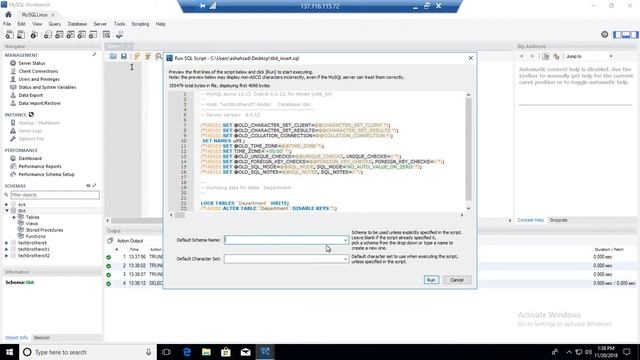Click the script preview vertical scrollbar

pos(469,149)
